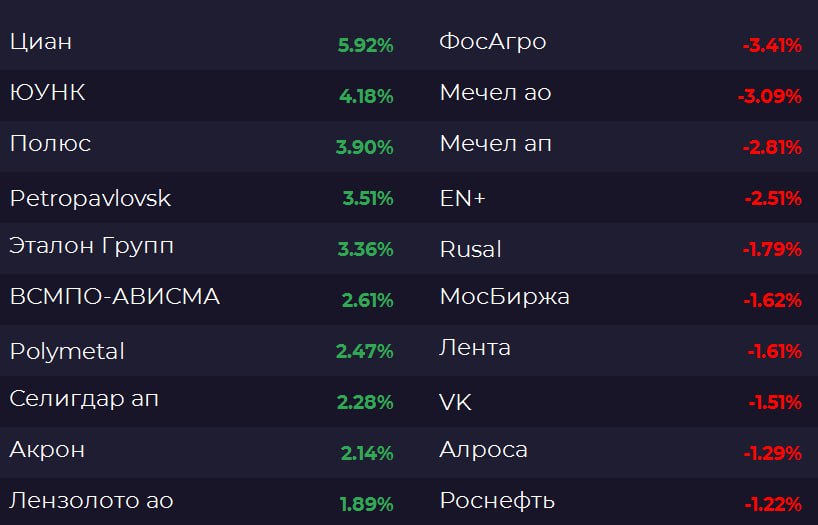Screen dimensions: 818x525
Task: Select ФосАгро in losers list
Action: pos(493,42)
